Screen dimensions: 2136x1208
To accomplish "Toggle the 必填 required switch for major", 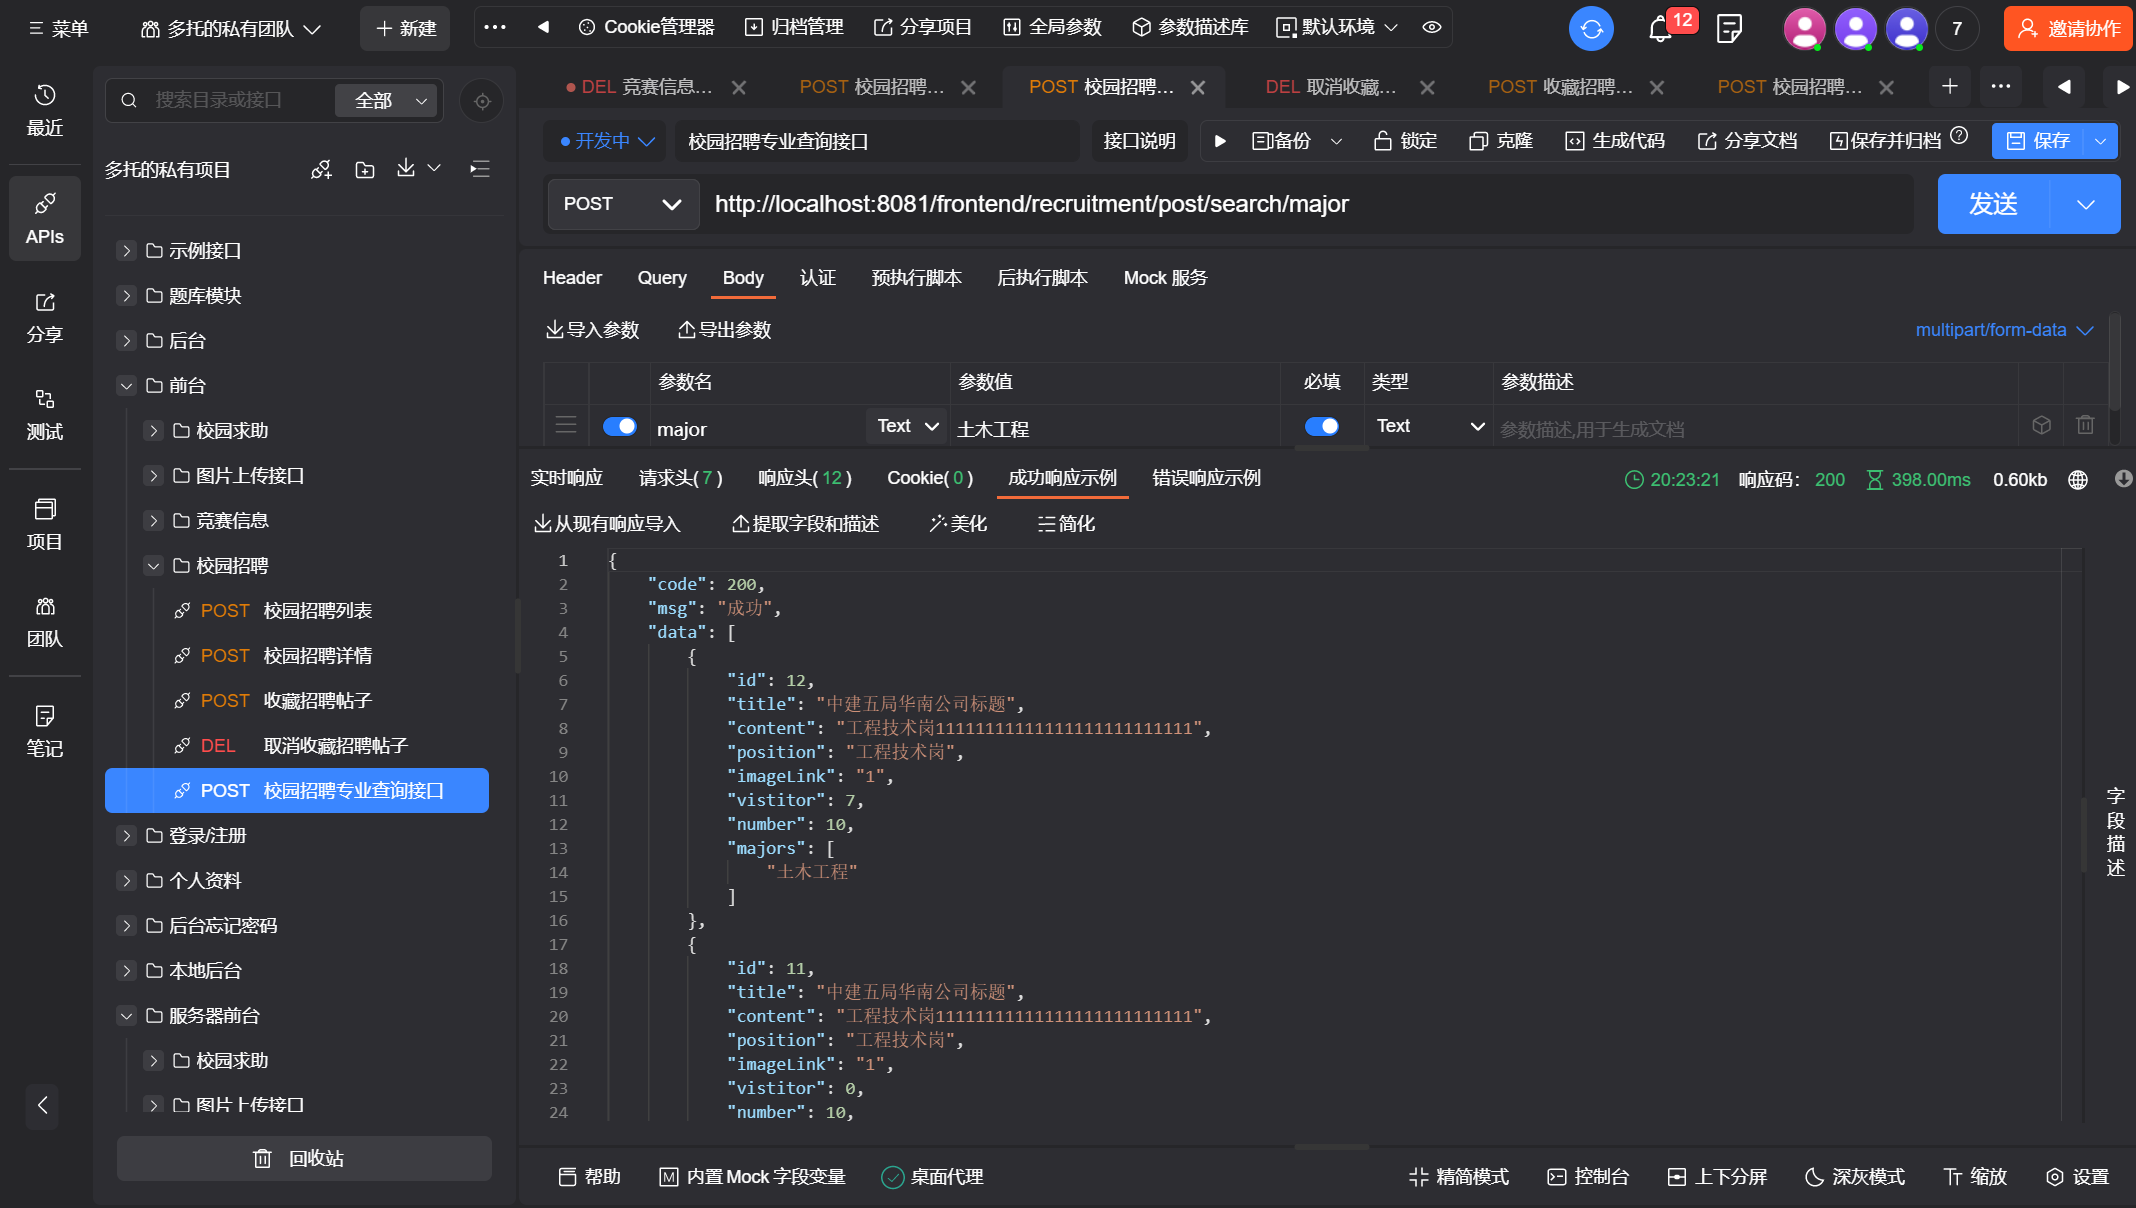I will point(1321,427).
